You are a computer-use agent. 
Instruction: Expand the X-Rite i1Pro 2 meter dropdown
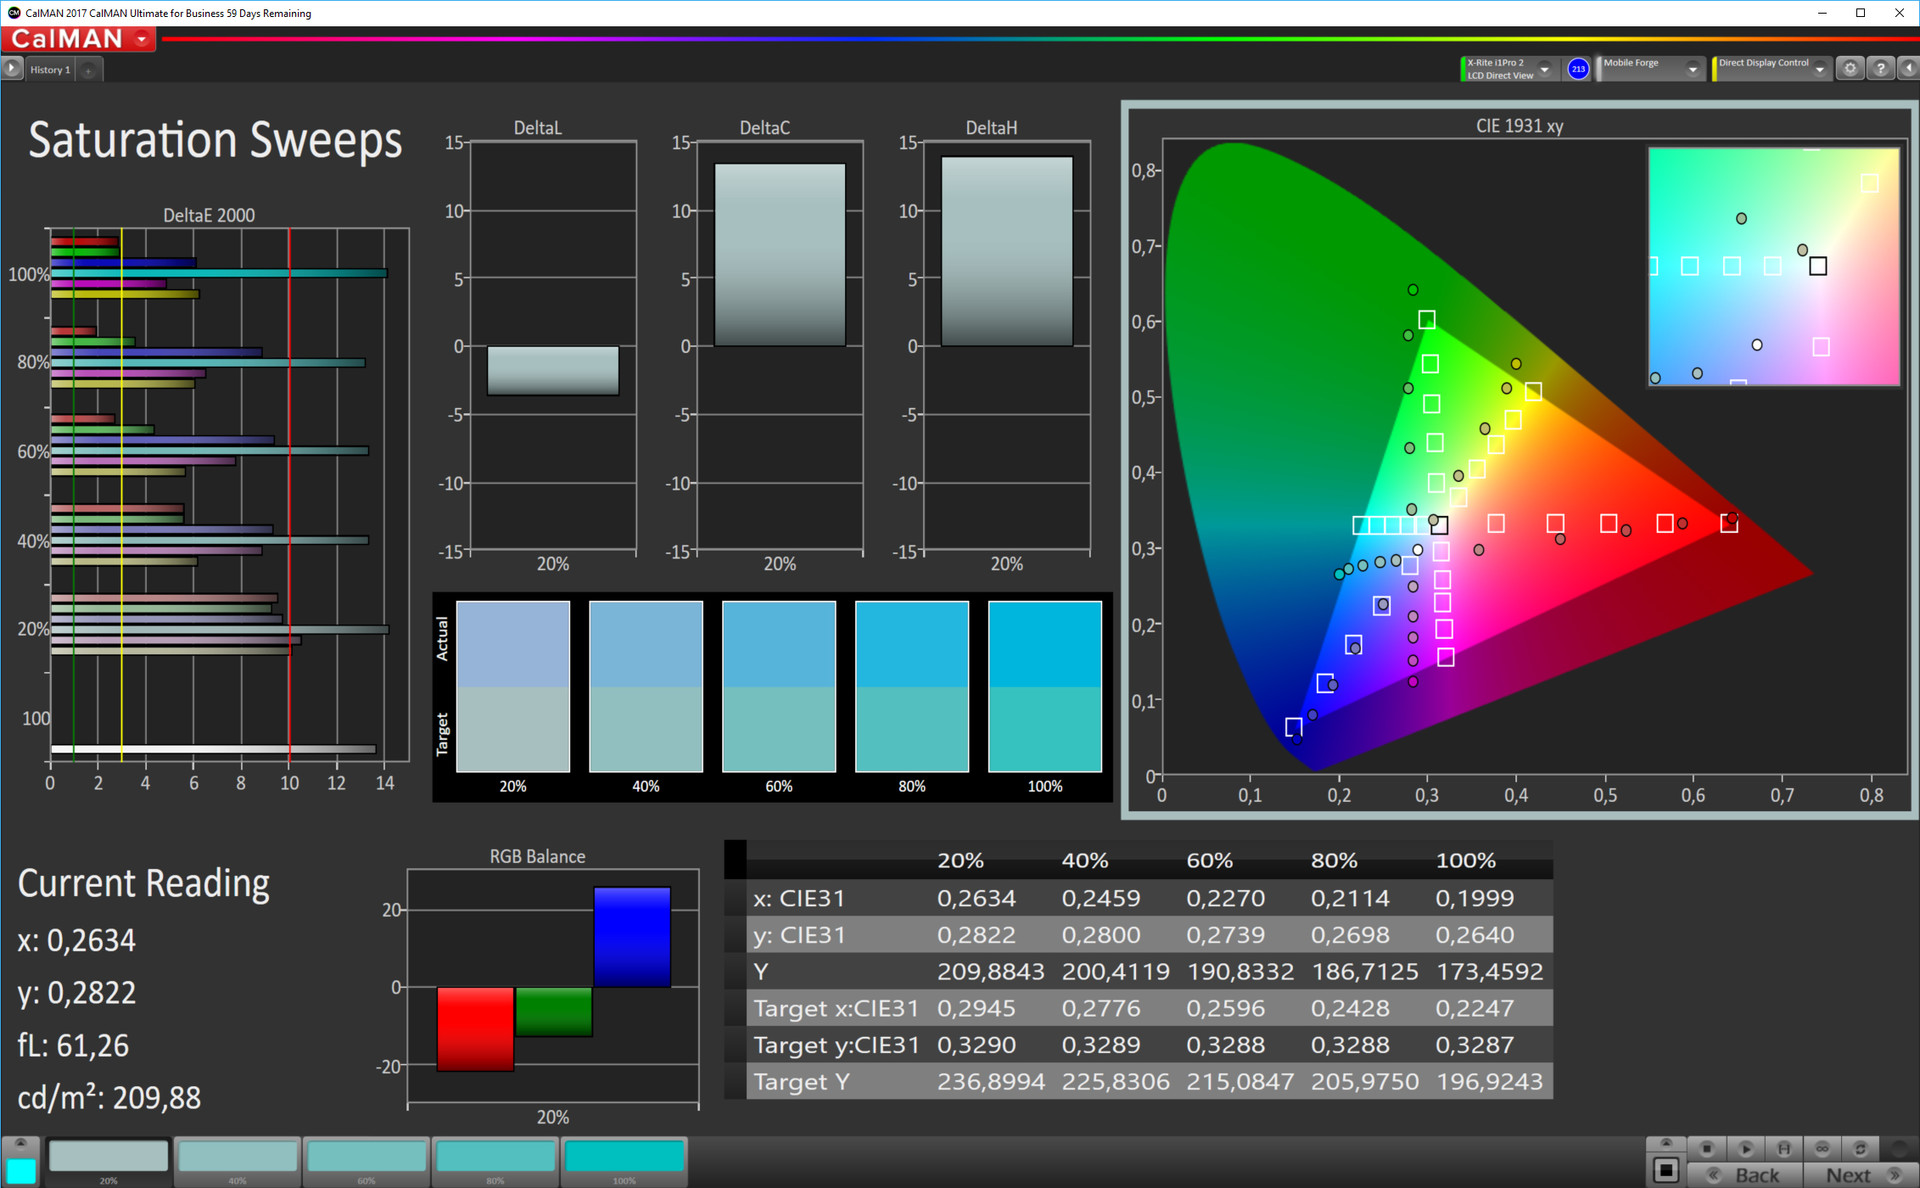point(1545,69)
